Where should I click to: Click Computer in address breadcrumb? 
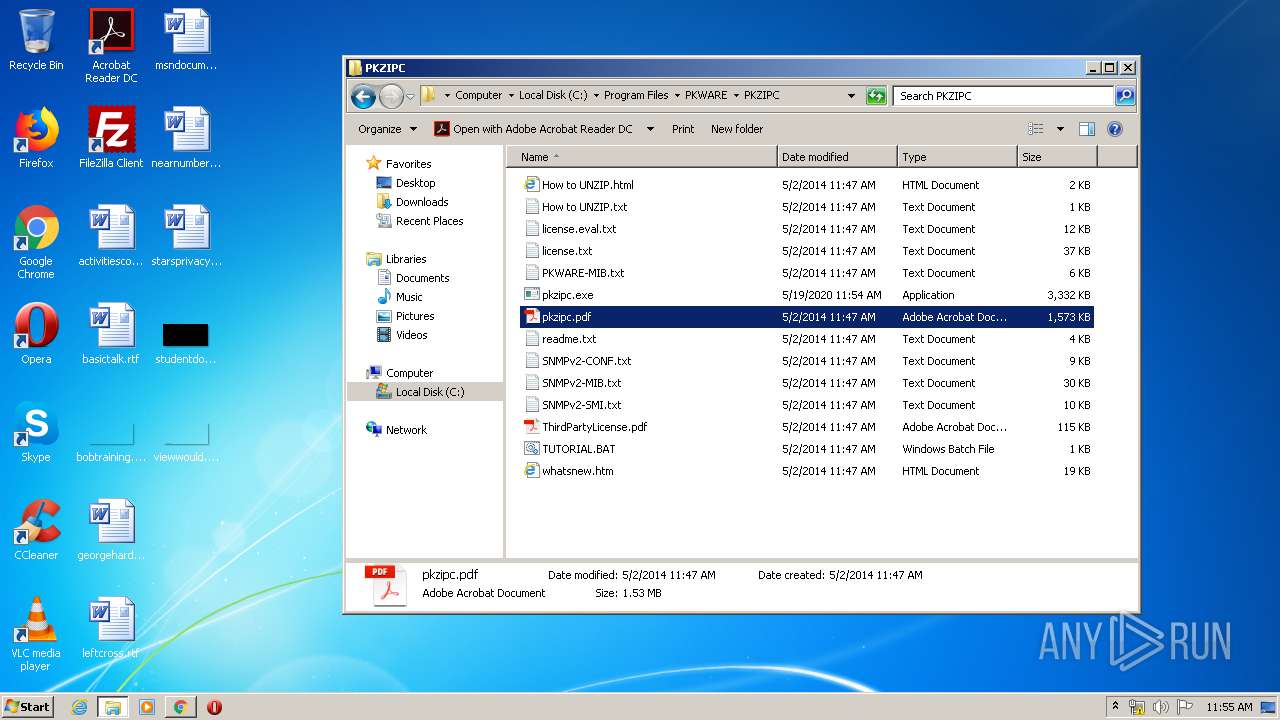479,96
